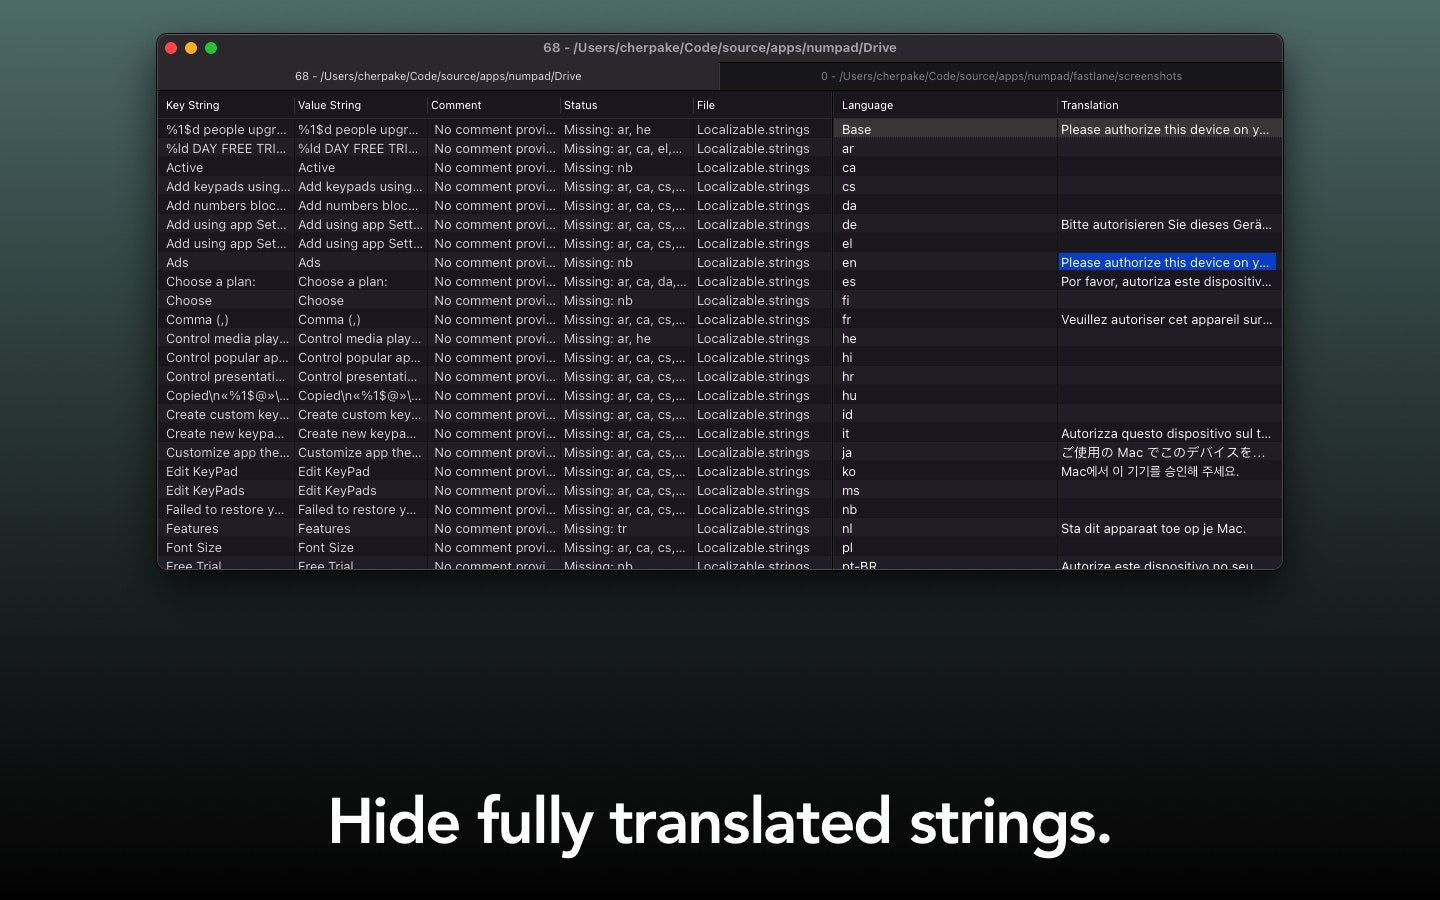
Task: Click the green zoom window button
Action: coord(211,48)
